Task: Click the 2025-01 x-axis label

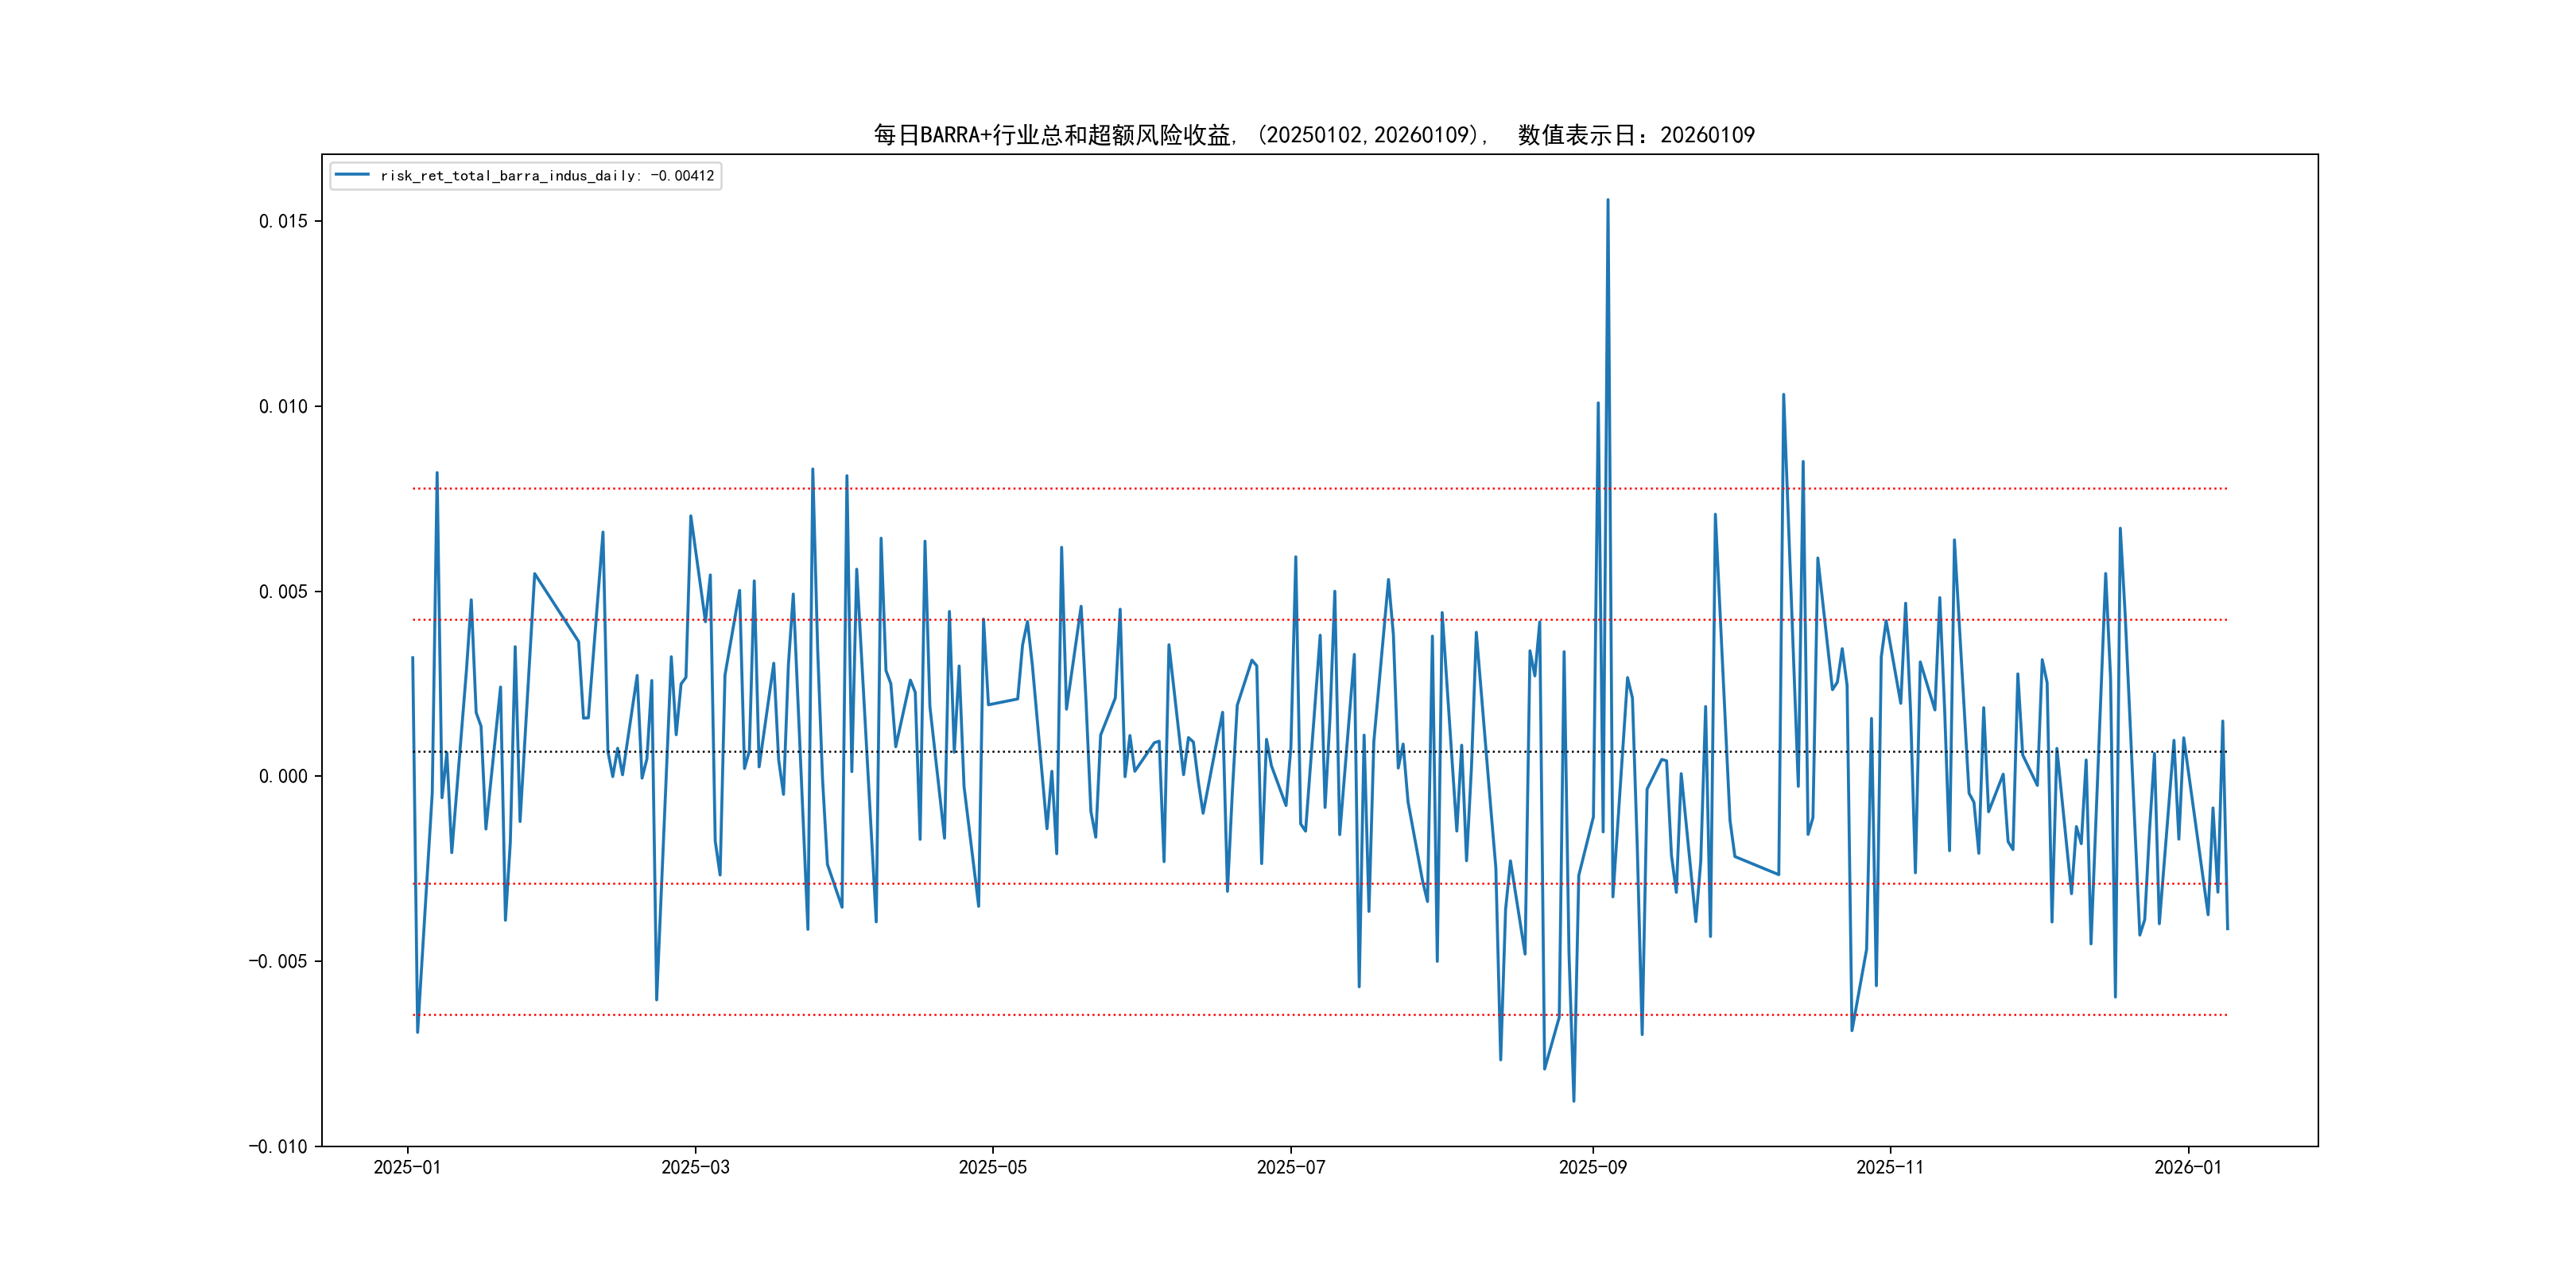Action: pyautogui.click(x=407, y=1167)
